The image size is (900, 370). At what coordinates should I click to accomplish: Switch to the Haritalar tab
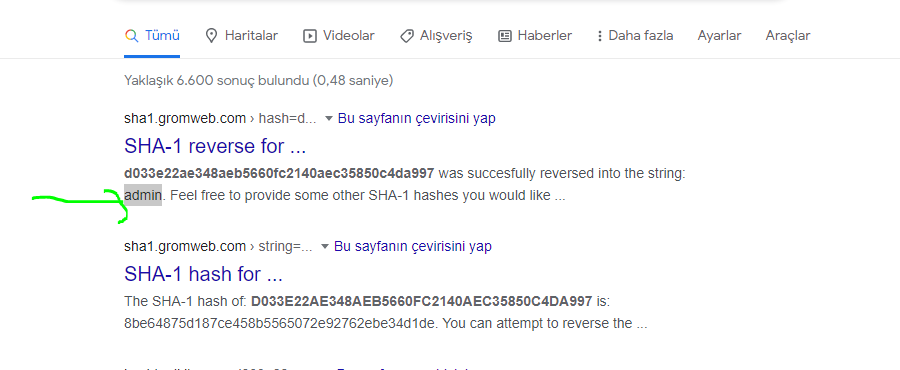[x=242, y=36]
